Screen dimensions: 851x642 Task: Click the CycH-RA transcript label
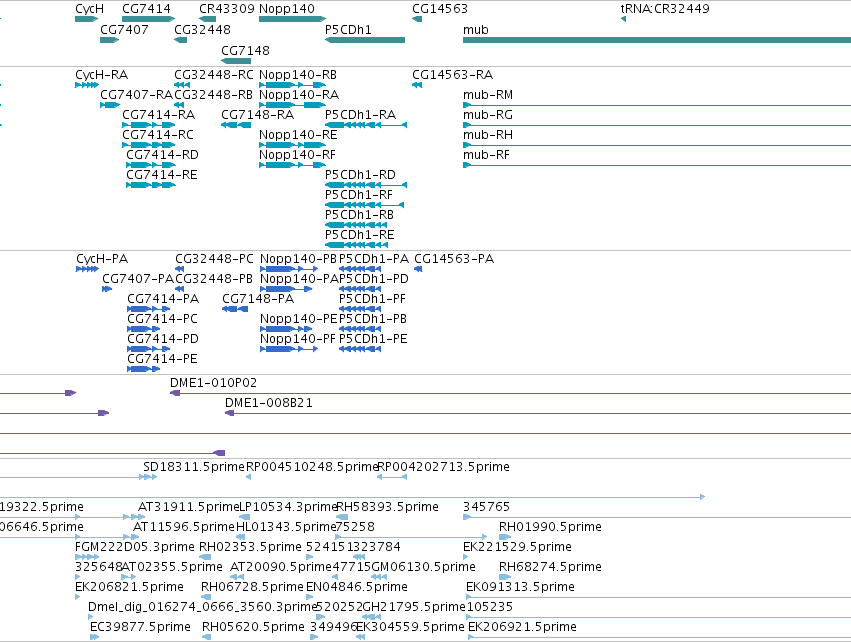pos(101,75)
